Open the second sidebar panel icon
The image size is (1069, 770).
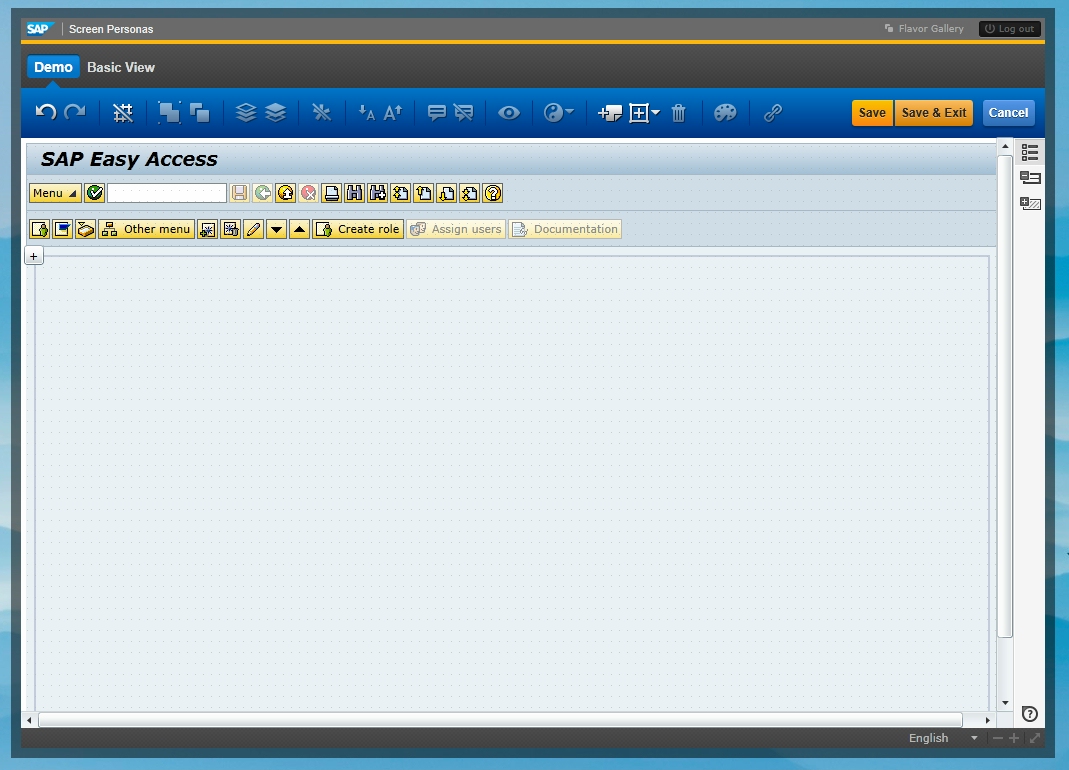[x=1029, y=177]
